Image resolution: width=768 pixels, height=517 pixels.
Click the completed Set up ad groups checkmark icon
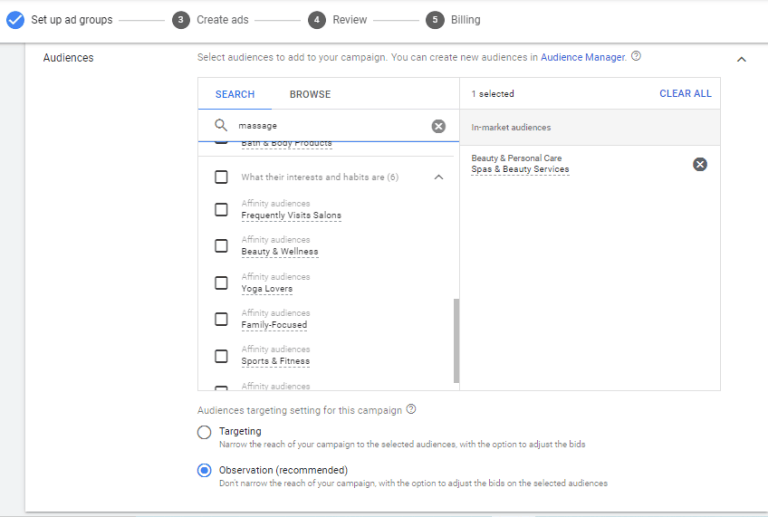click(15, 20)
